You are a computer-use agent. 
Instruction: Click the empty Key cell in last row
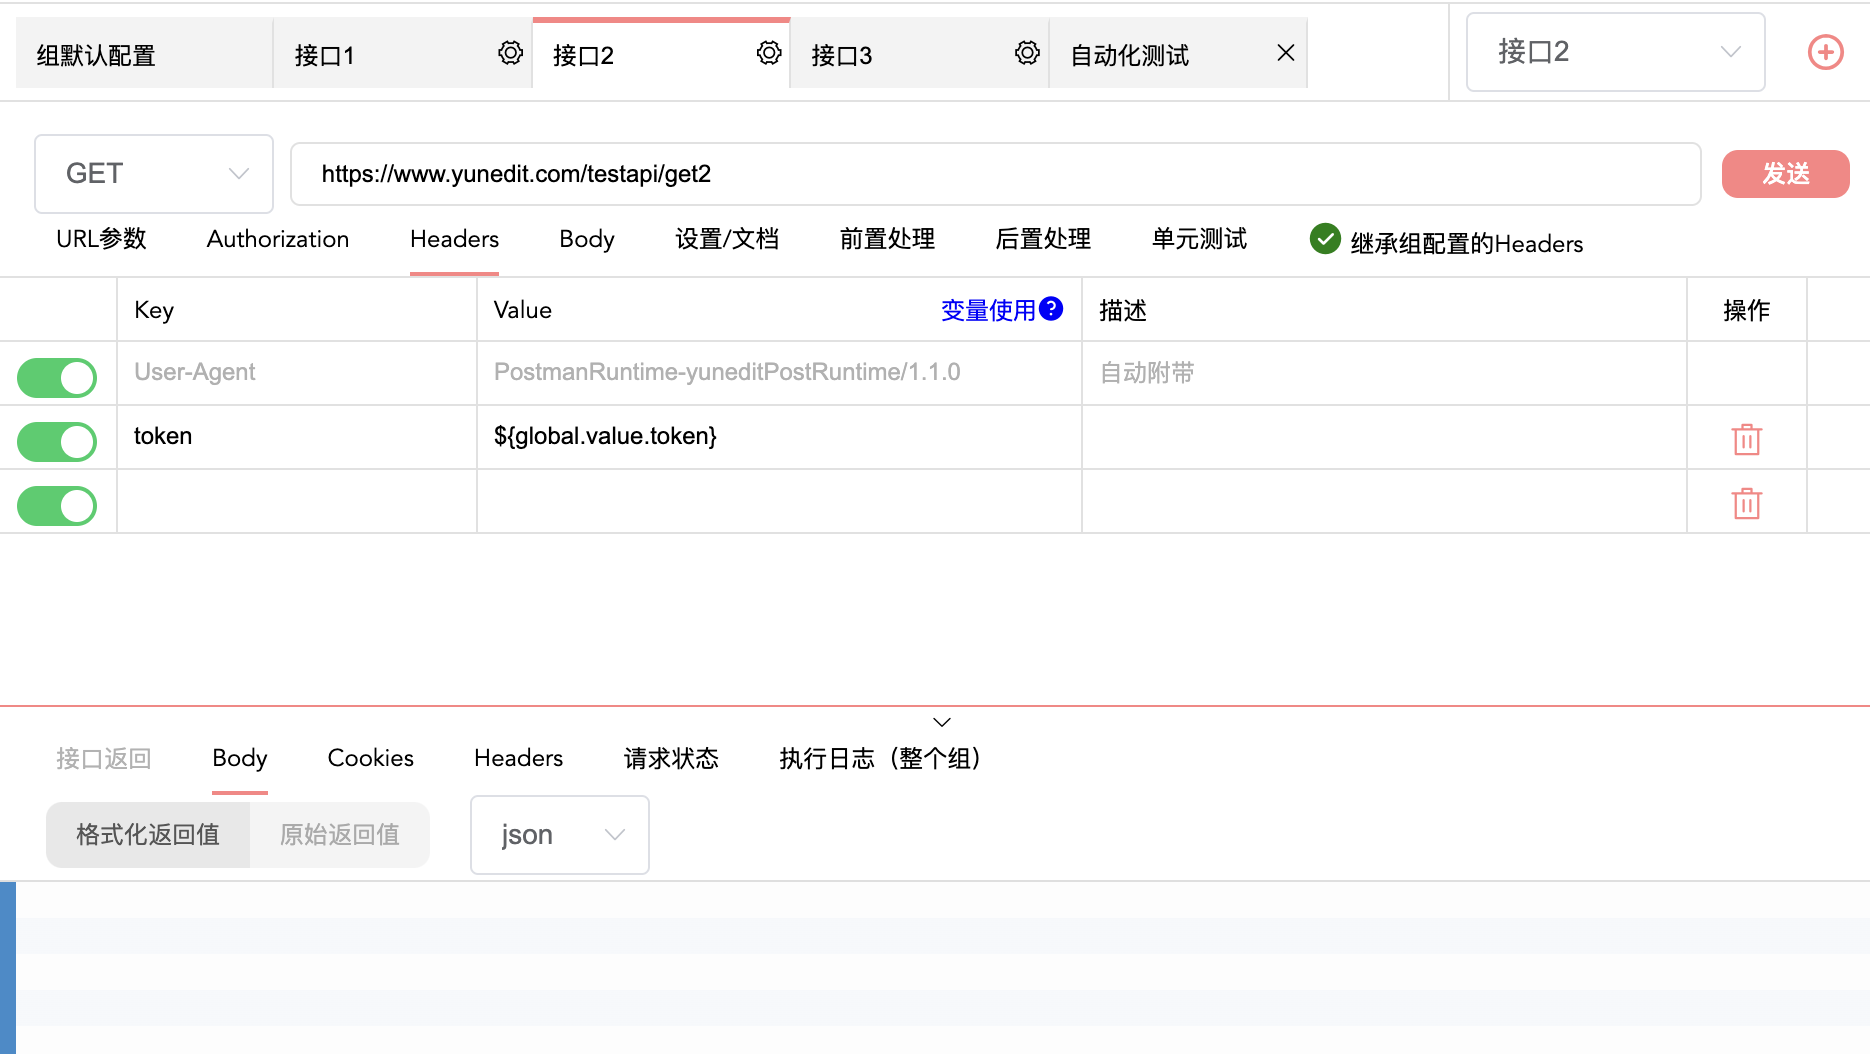click(297, 501)
